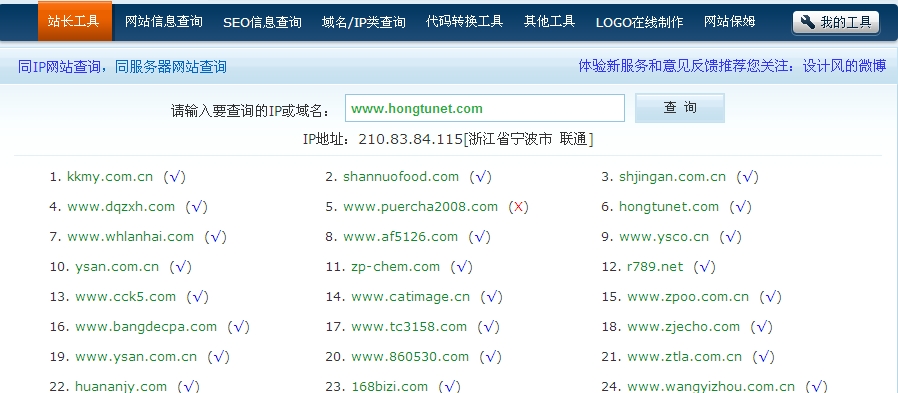
Task: Open the 代码转换工具 menu
Action: (464, 22)
